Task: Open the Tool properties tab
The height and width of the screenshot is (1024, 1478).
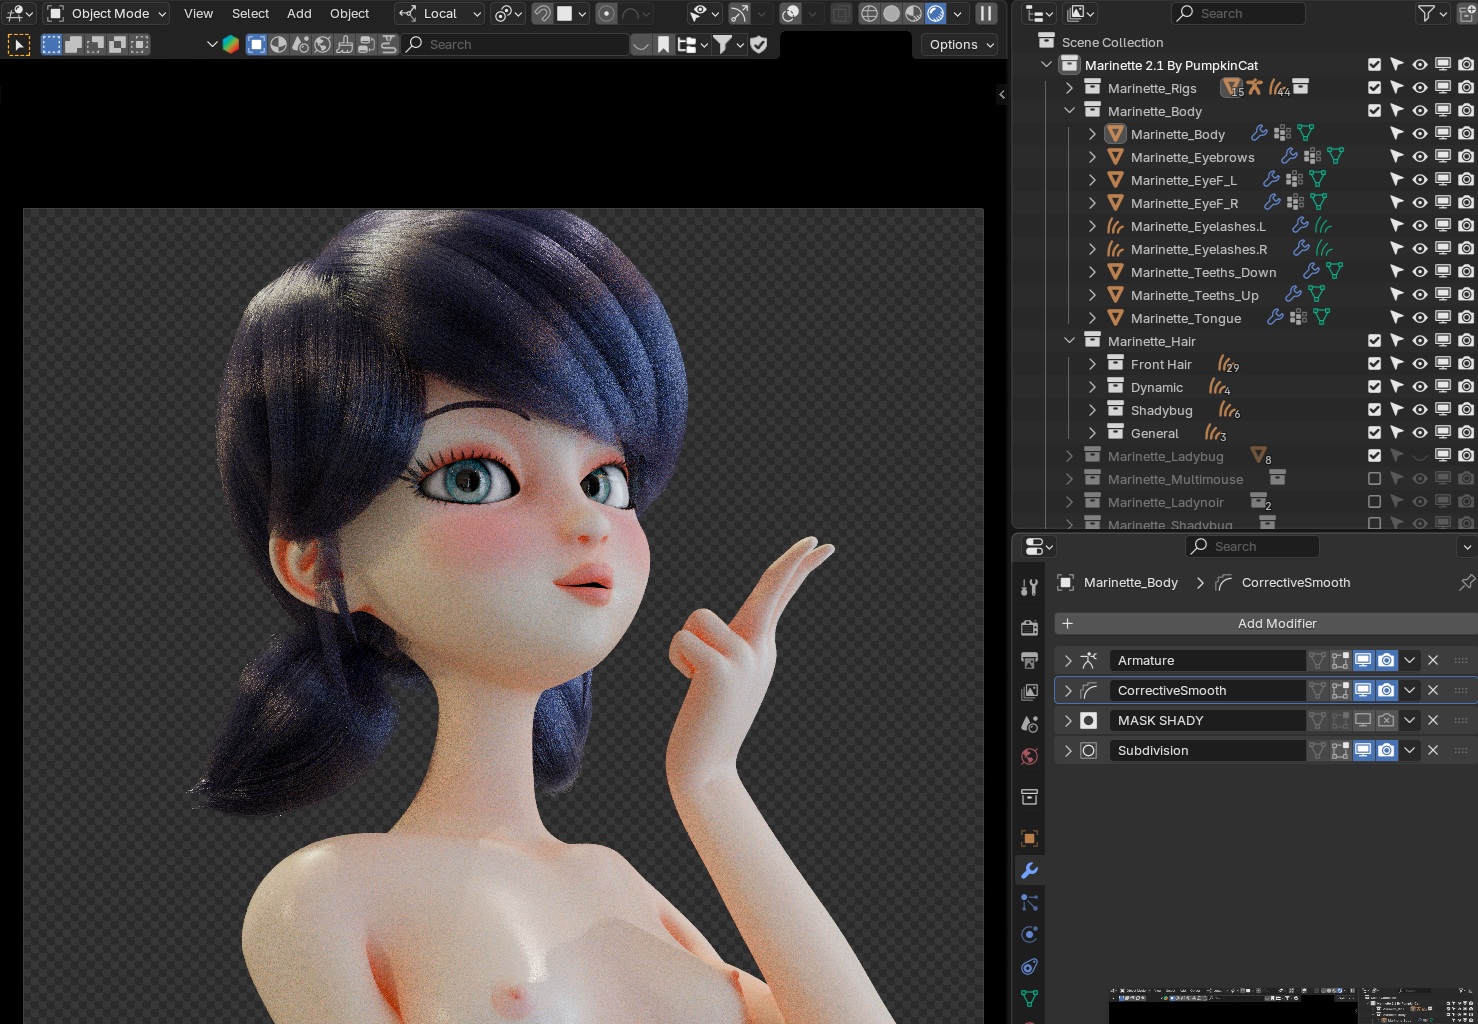Action: click(x=1029, y=587)
